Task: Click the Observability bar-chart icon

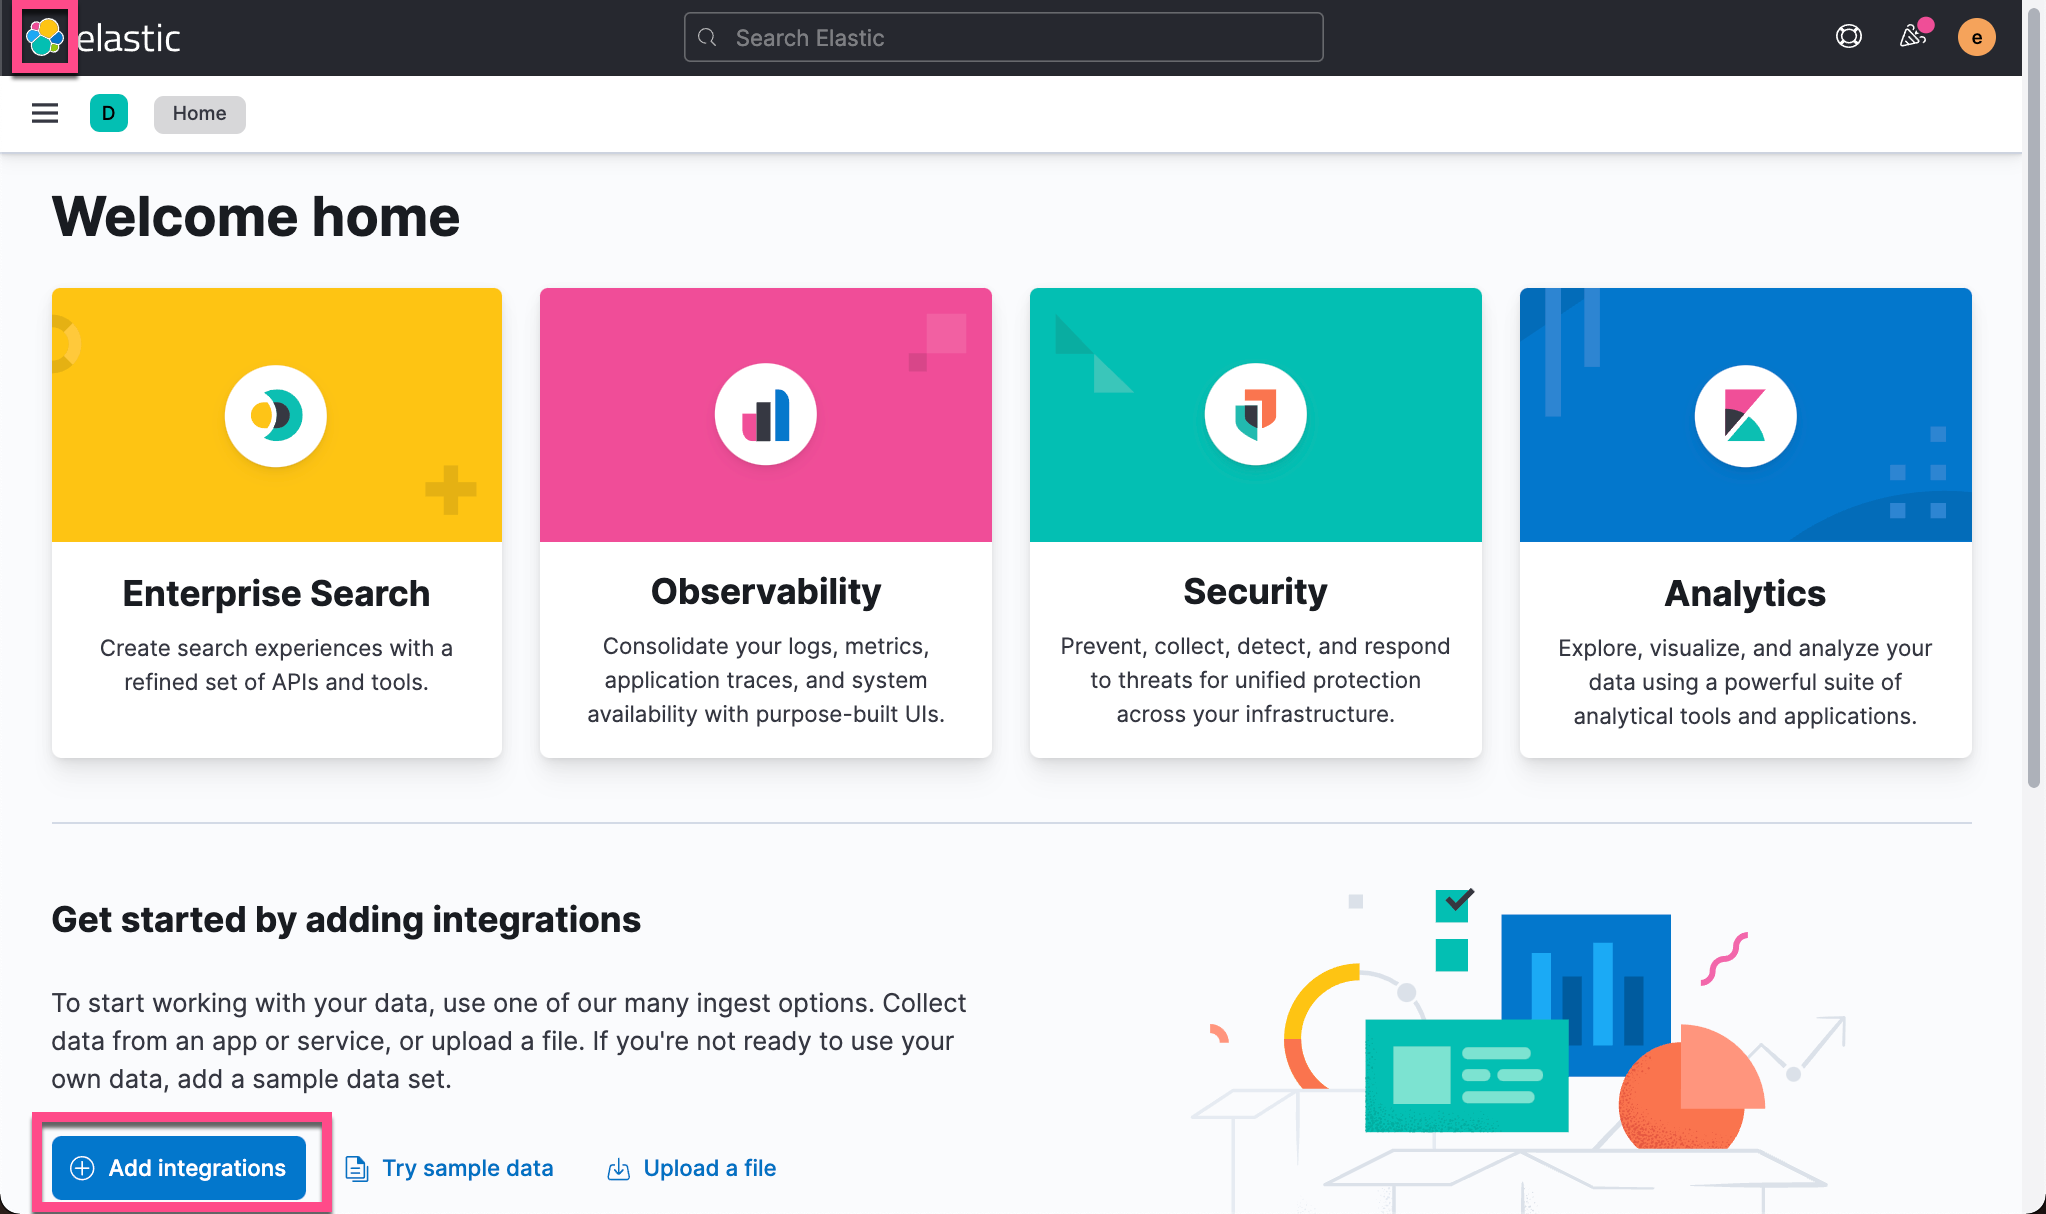Action: 765,414
